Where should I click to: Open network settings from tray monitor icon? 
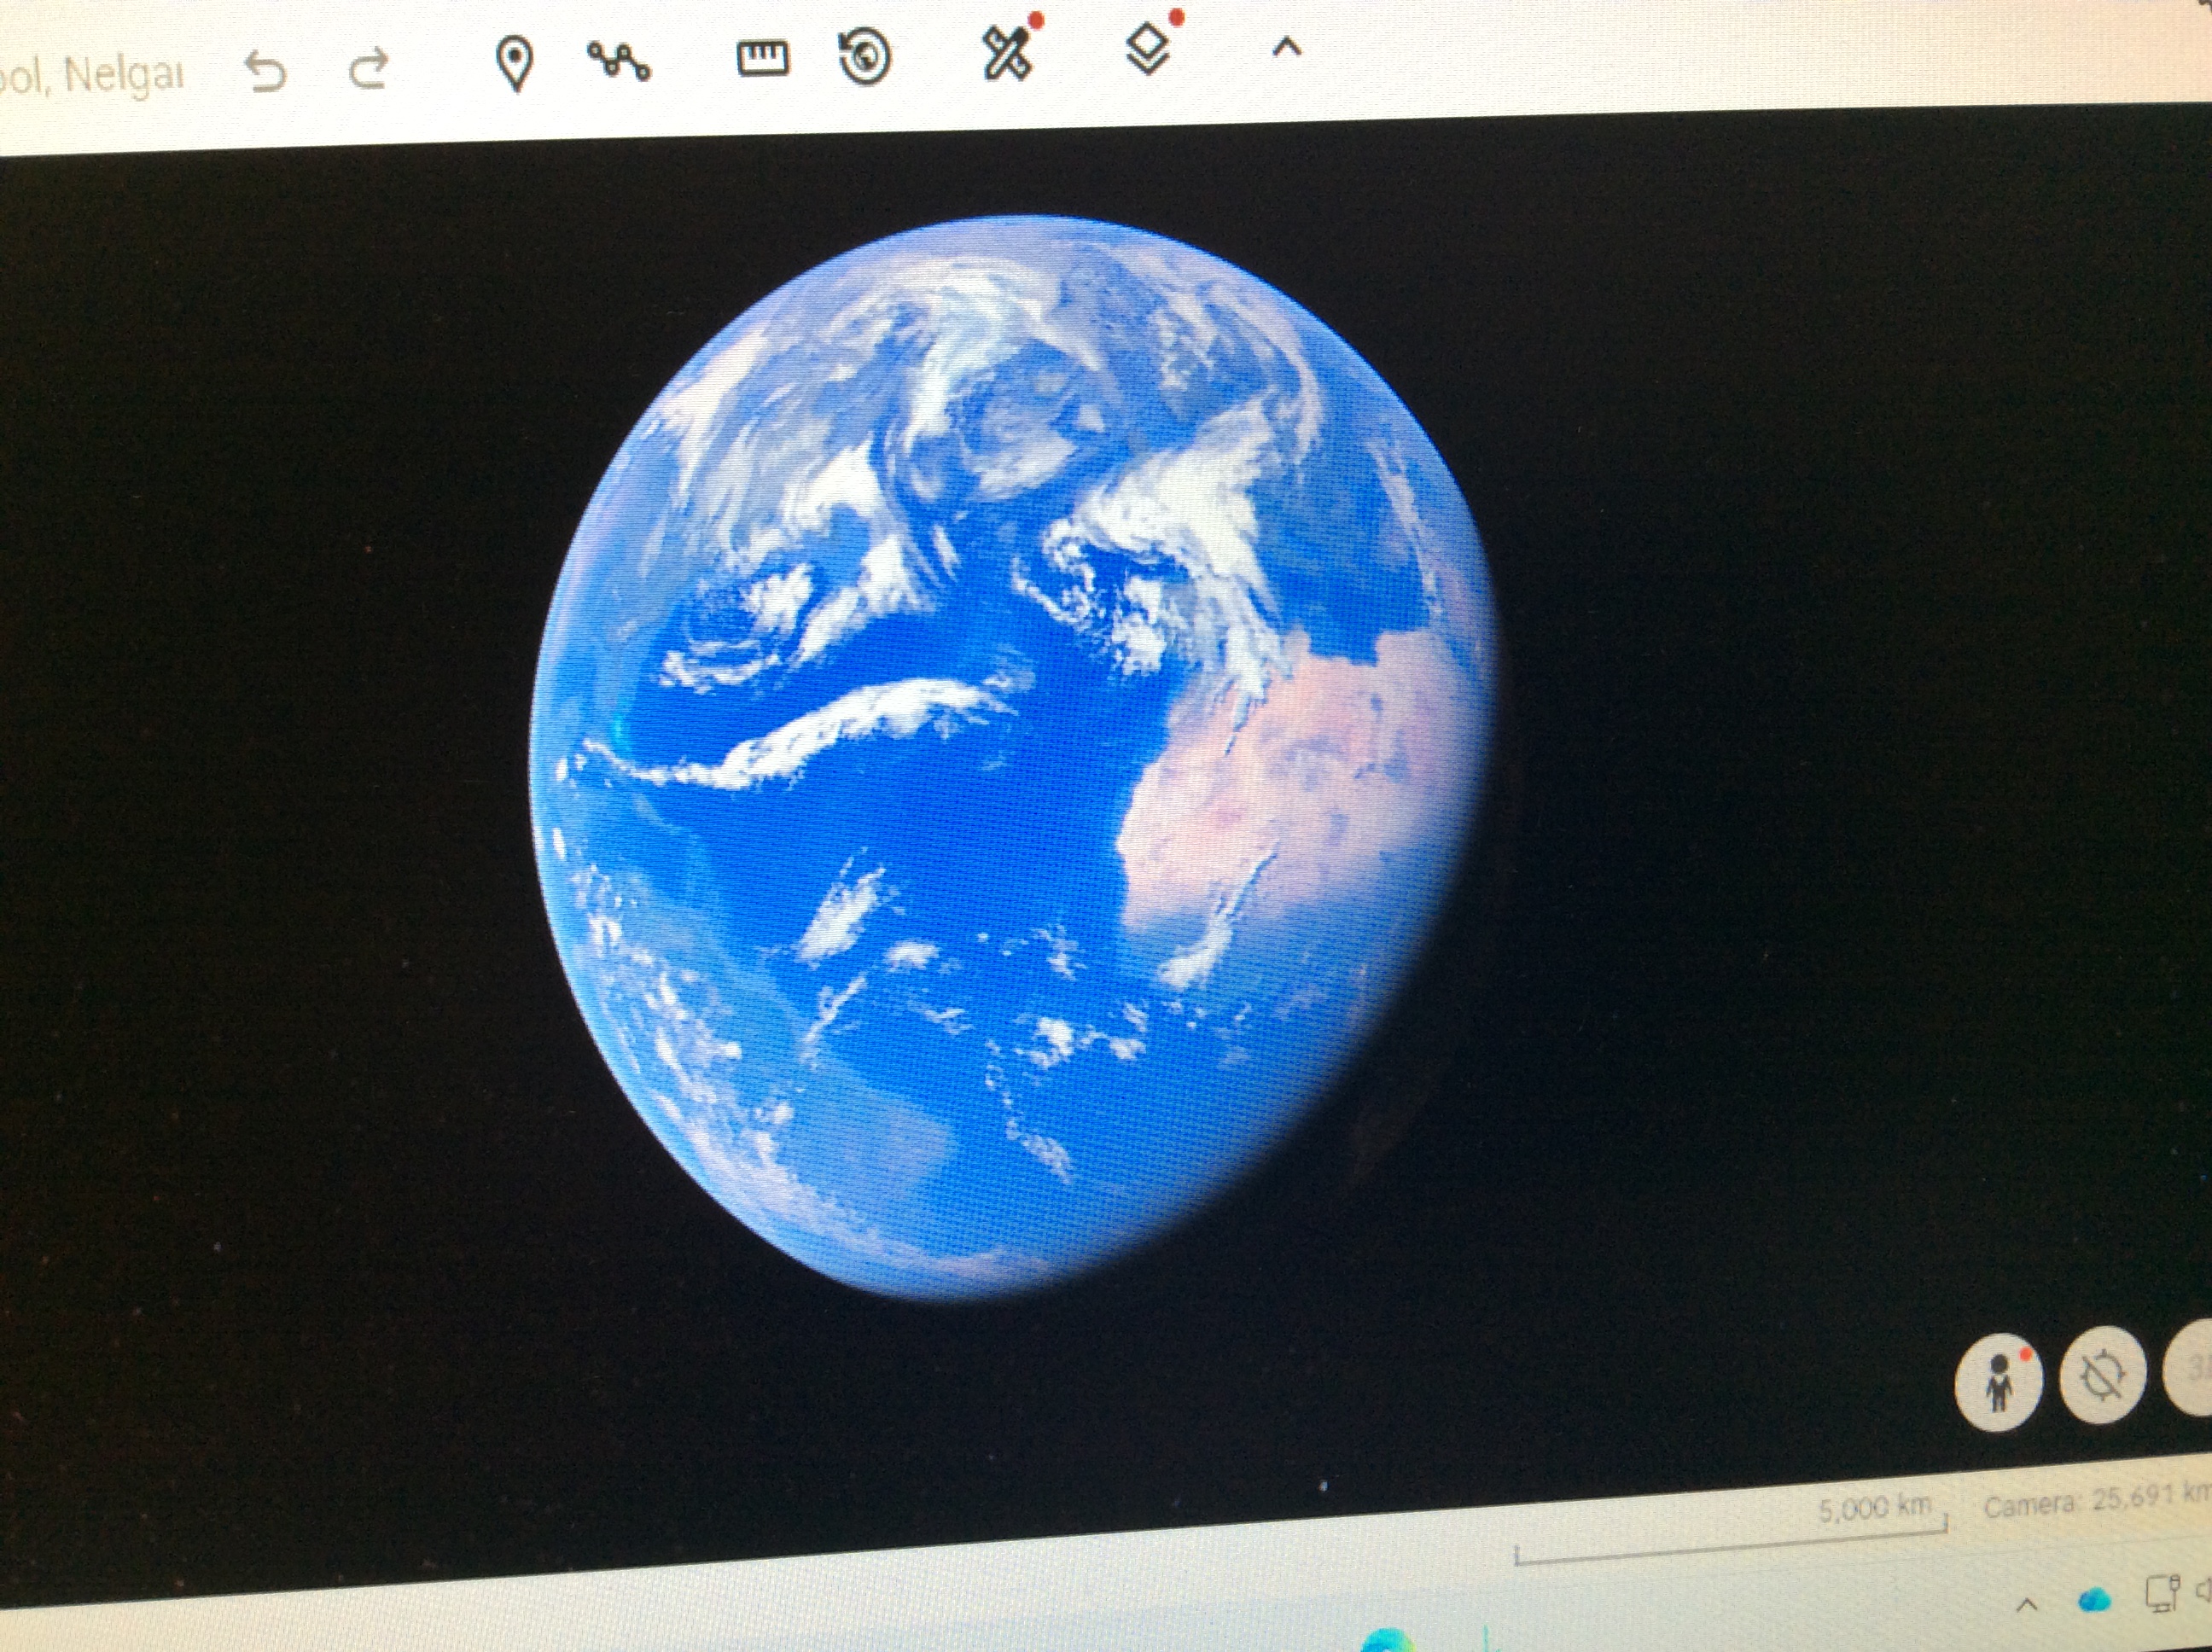click(2162, 1594)
